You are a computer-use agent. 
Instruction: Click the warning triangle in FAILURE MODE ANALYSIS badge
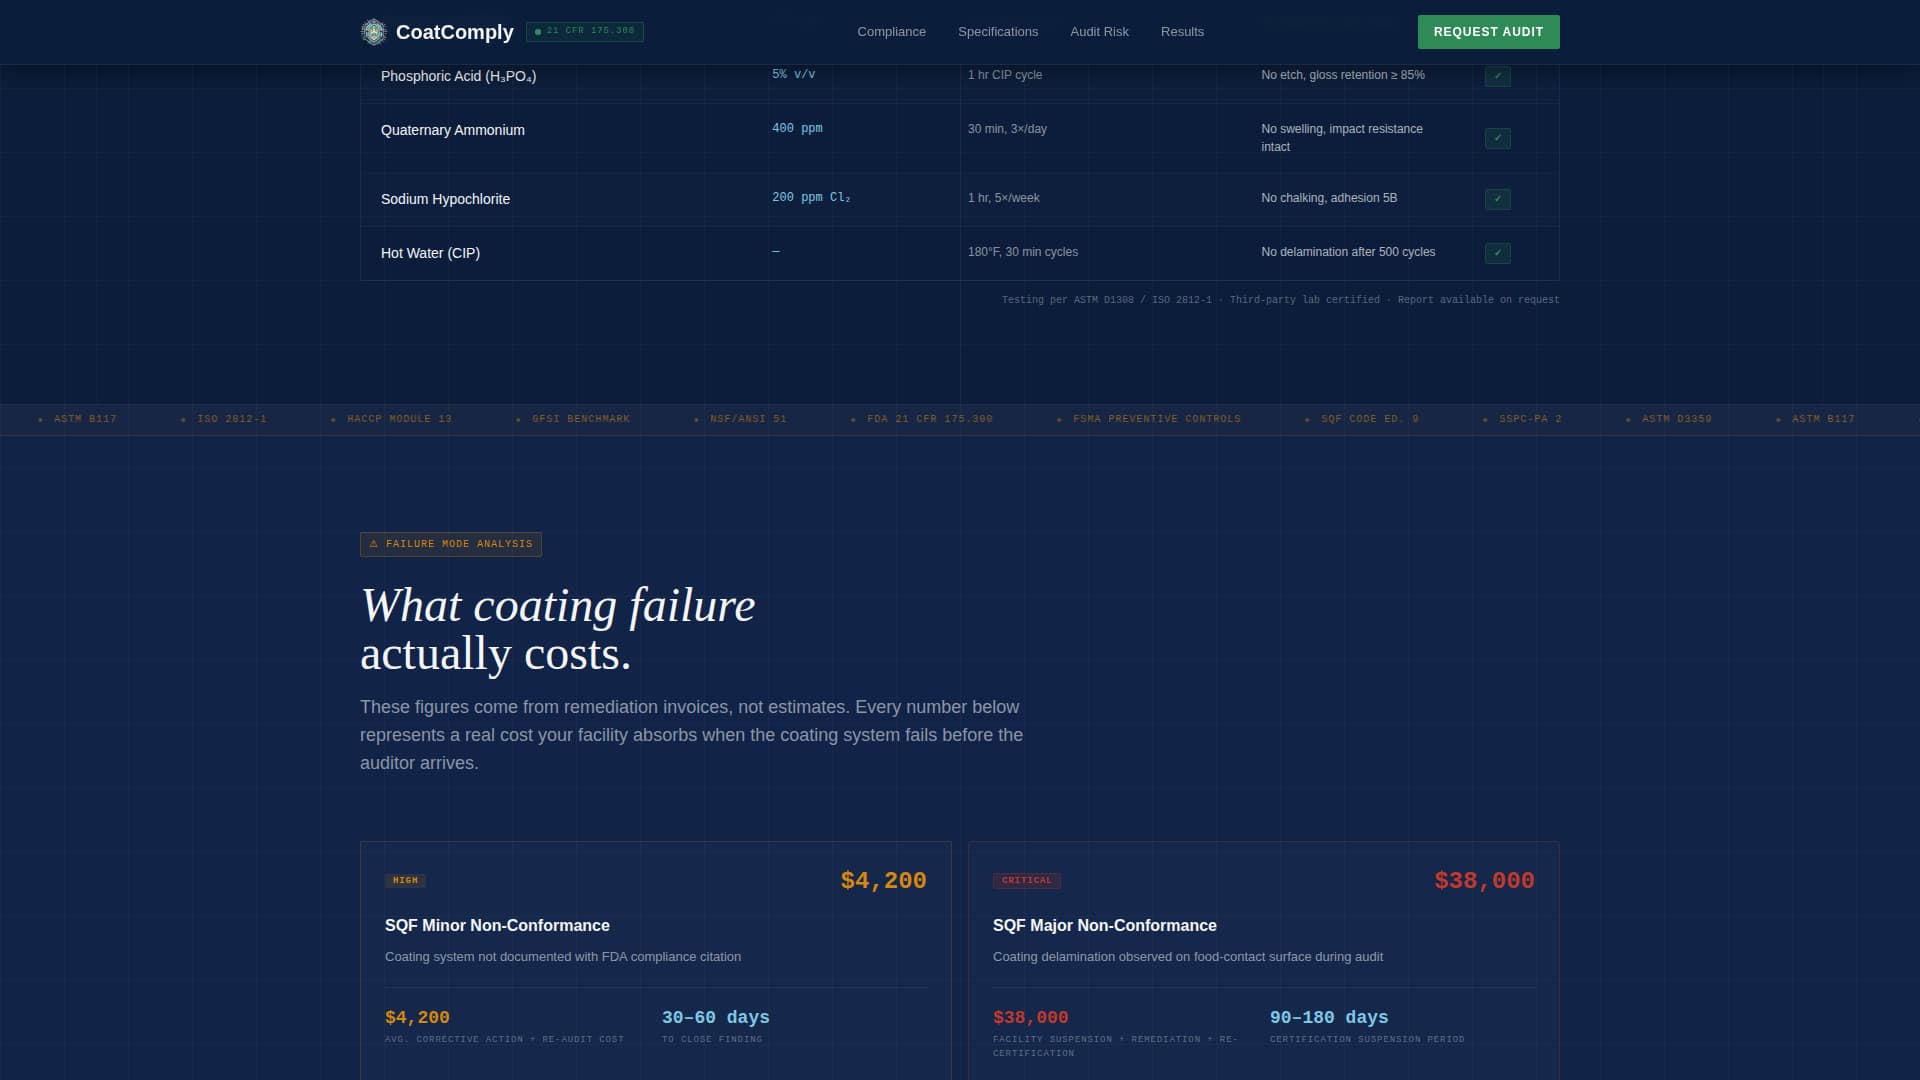(375, 544)
